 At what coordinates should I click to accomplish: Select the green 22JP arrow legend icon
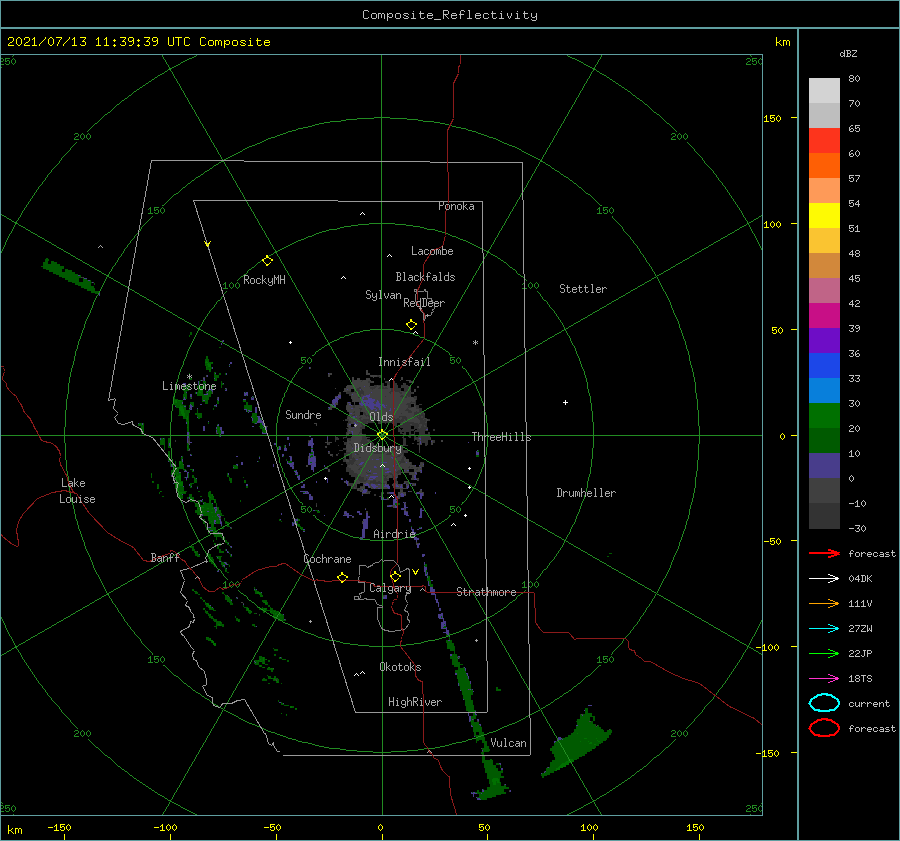[x=824, y=653]
